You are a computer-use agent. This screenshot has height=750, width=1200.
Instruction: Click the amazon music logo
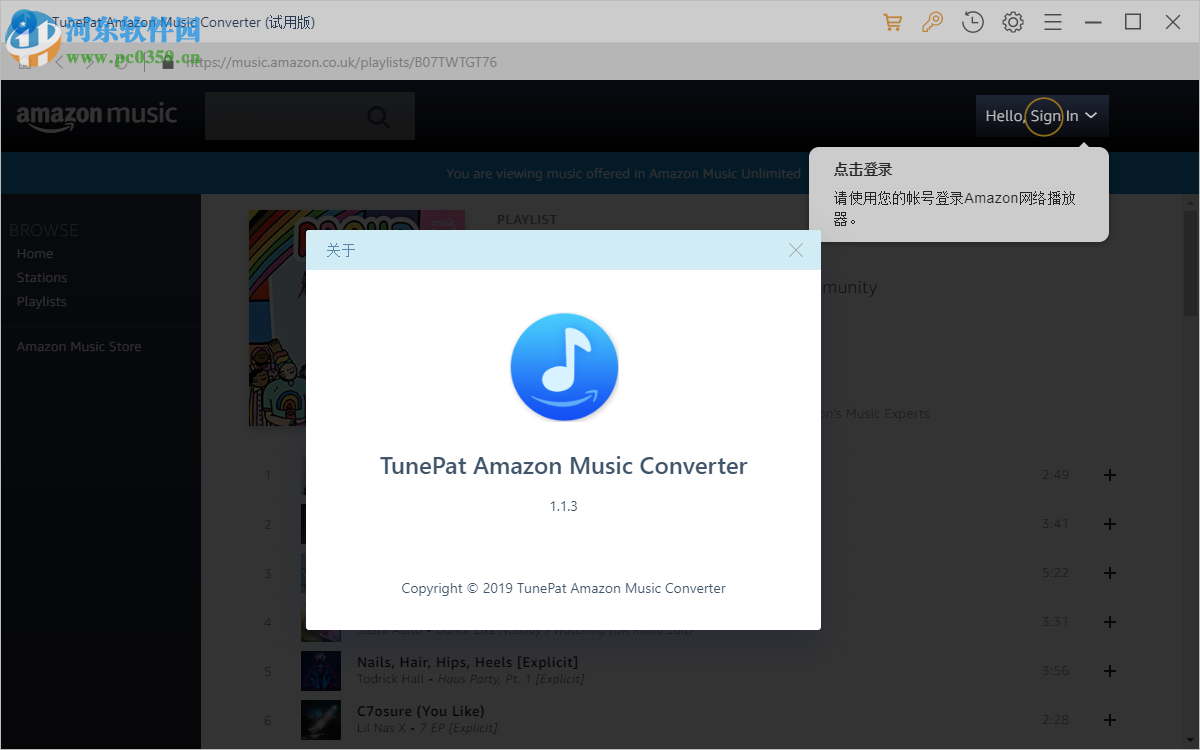click(96, 115)
